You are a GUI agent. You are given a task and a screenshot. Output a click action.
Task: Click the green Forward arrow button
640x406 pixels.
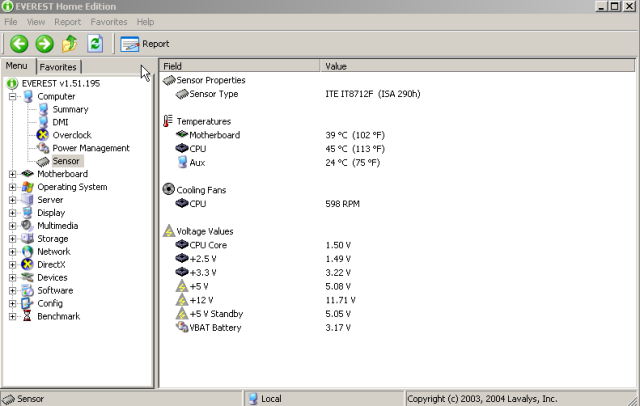click(44, 44)
